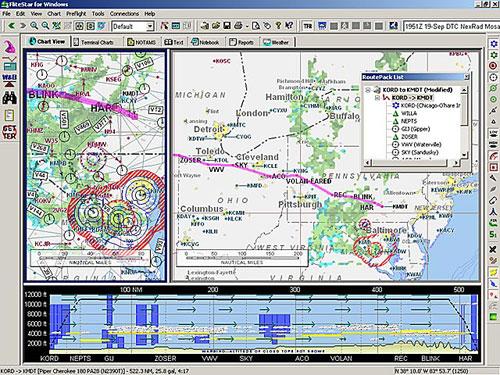
Task: Click the back arrow navigation icon
Action: pyautogui.click(x=12, y=26)
